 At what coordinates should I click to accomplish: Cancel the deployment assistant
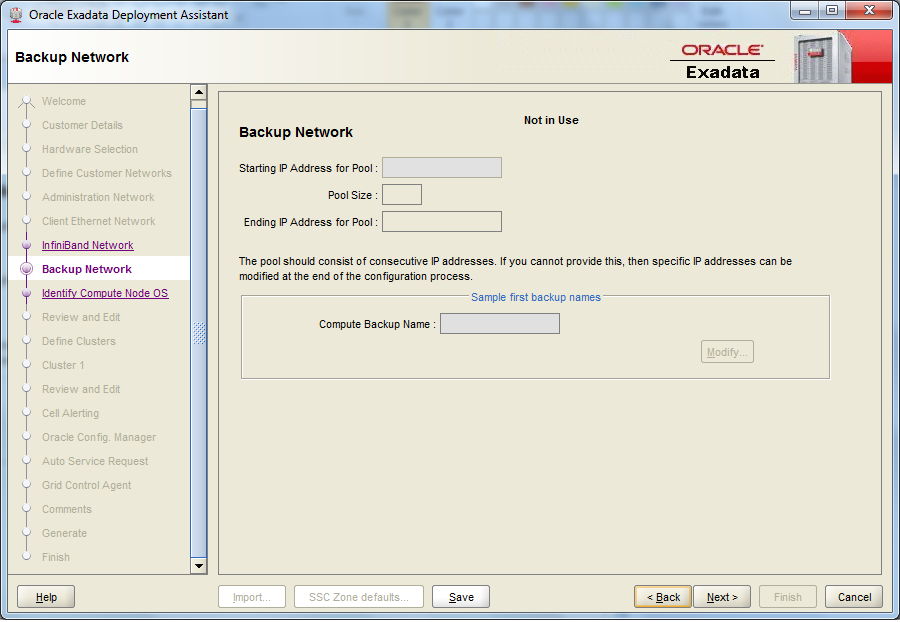pyautogui.click(x=854, y=597)
